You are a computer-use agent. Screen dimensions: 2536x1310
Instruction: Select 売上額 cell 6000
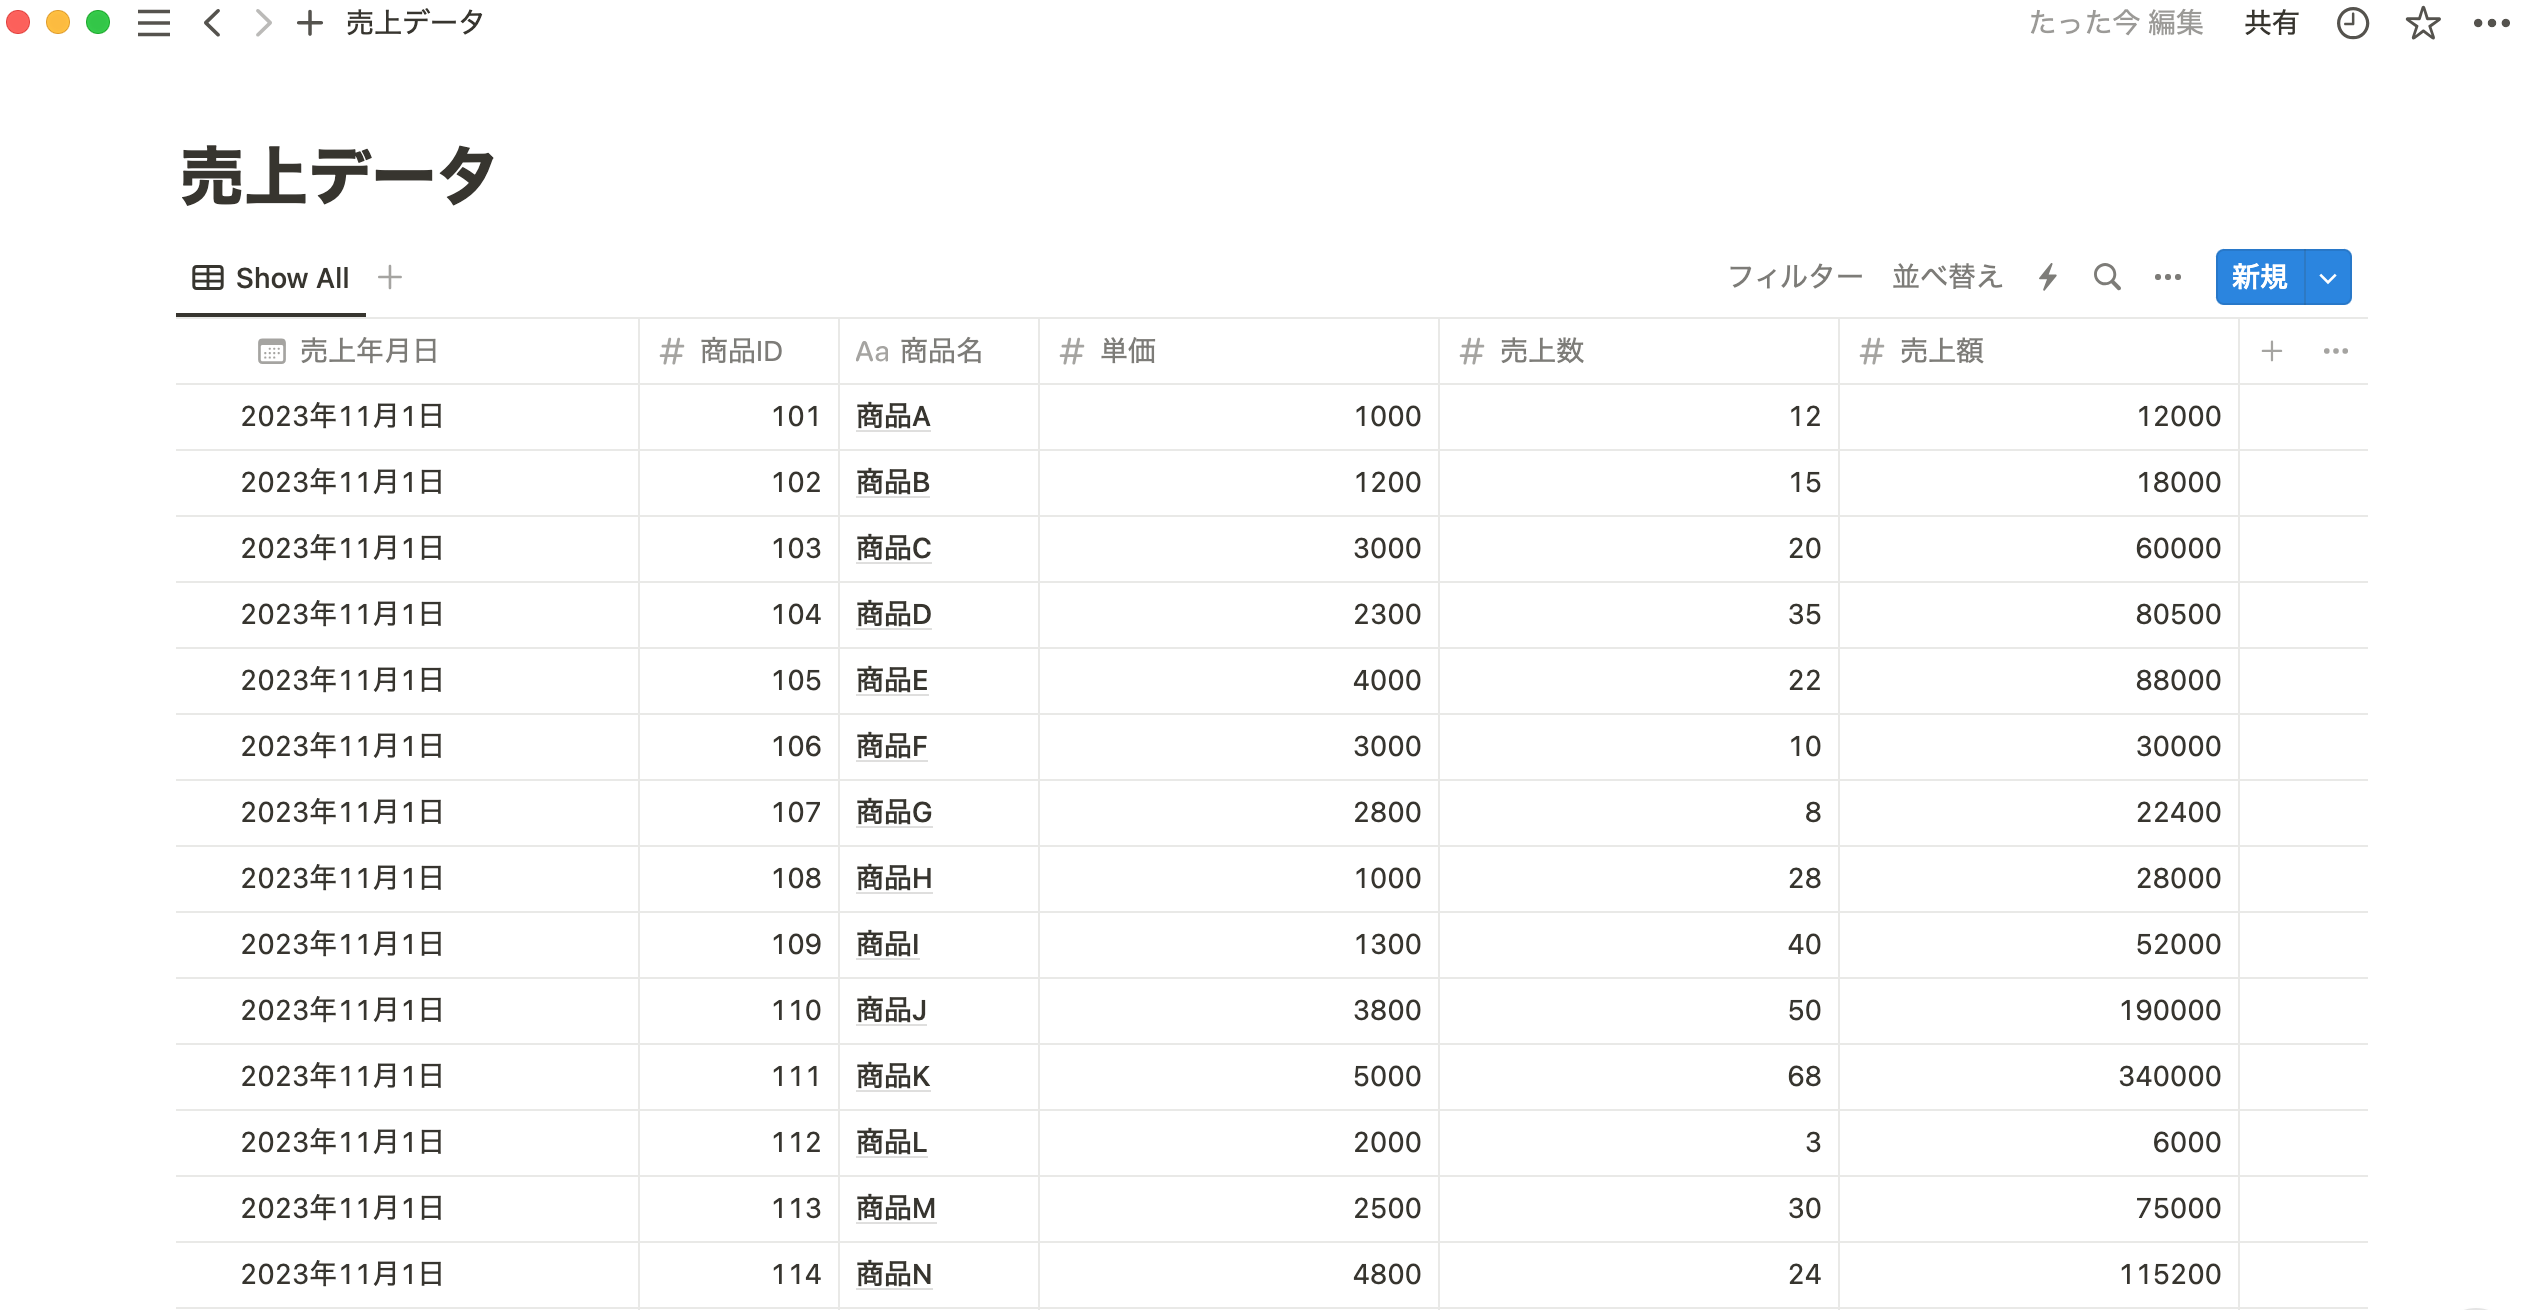(2039, 1142)
